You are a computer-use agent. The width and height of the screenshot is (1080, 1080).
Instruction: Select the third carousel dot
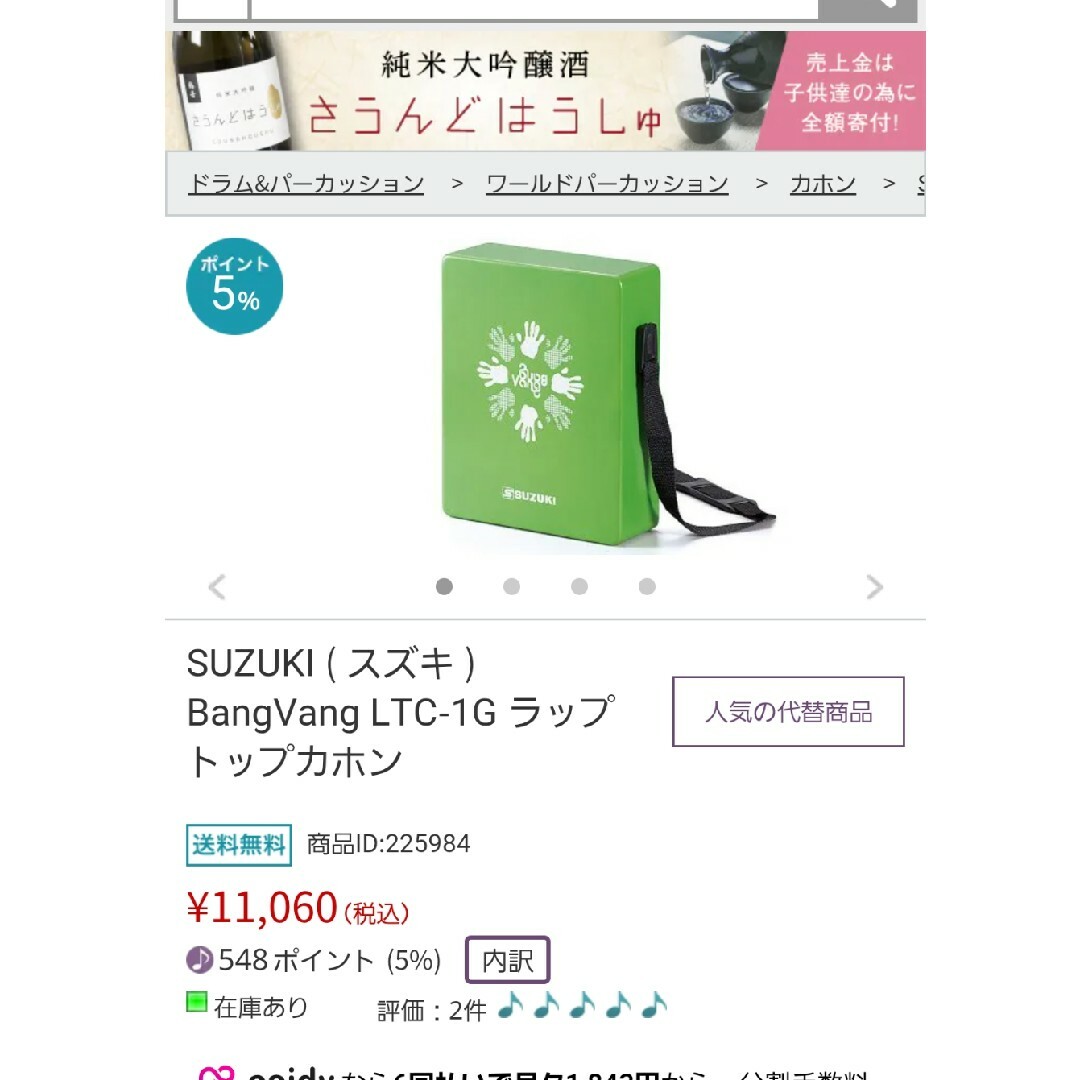coord(579,586)
